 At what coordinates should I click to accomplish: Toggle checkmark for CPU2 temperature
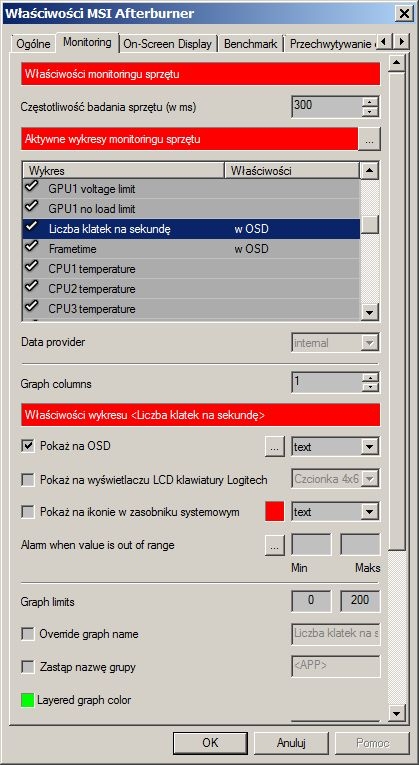(32, 287)
